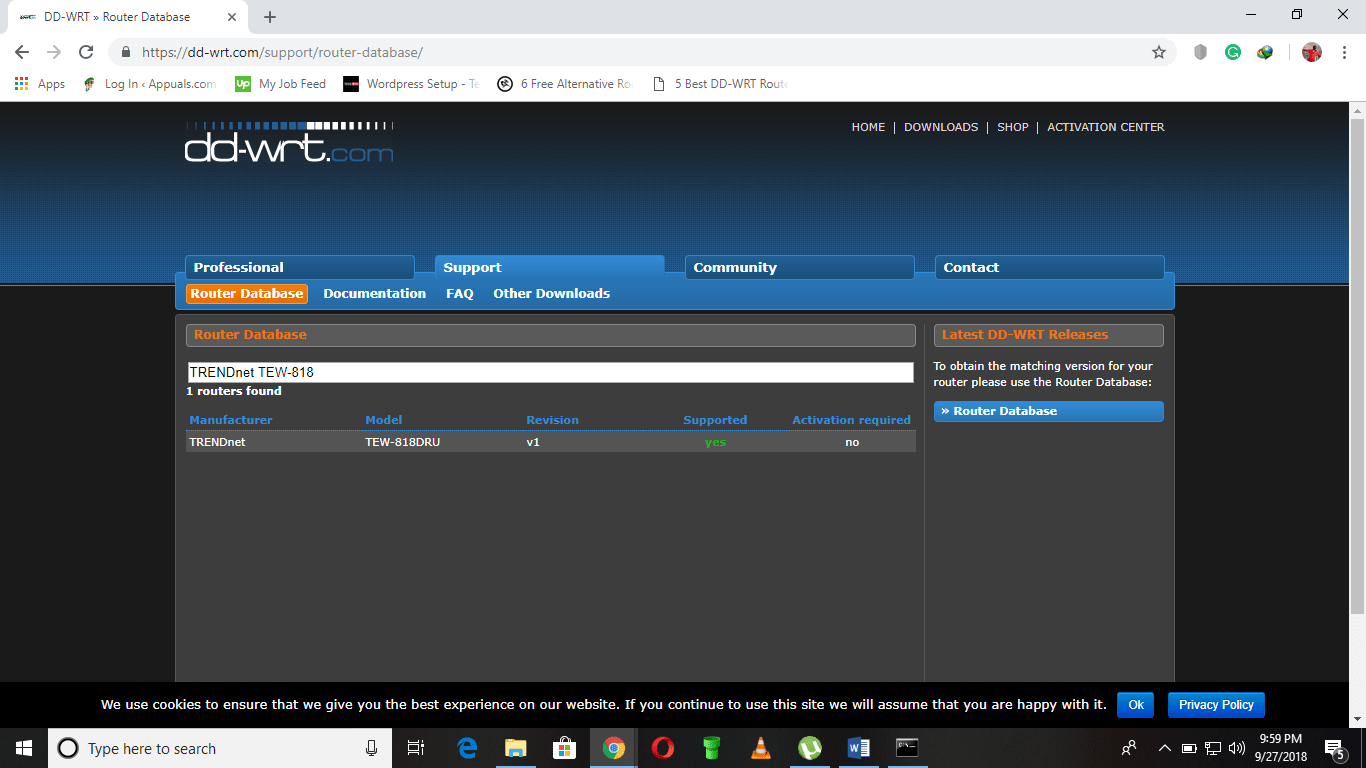Open VLC media player from the taskbar
1366x768 pixels.
(x=760, y=748)
